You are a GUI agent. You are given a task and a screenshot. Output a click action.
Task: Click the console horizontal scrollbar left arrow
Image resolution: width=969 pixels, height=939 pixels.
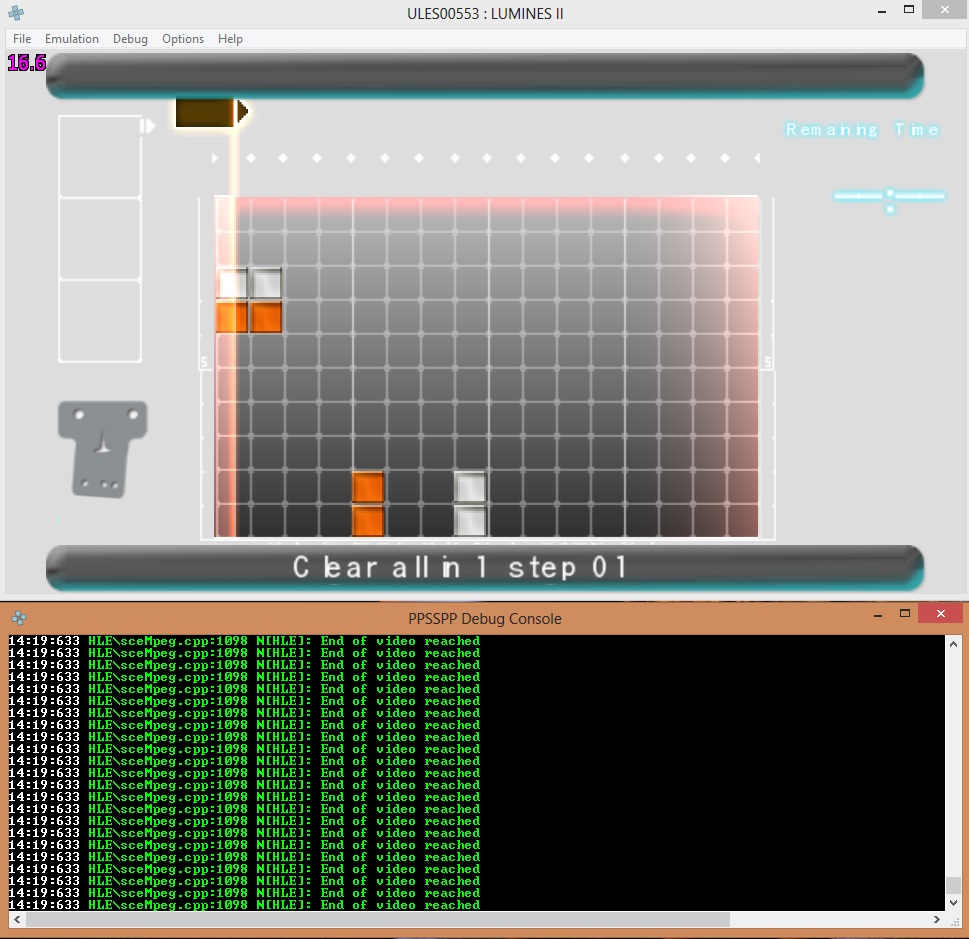click(17, 919)
